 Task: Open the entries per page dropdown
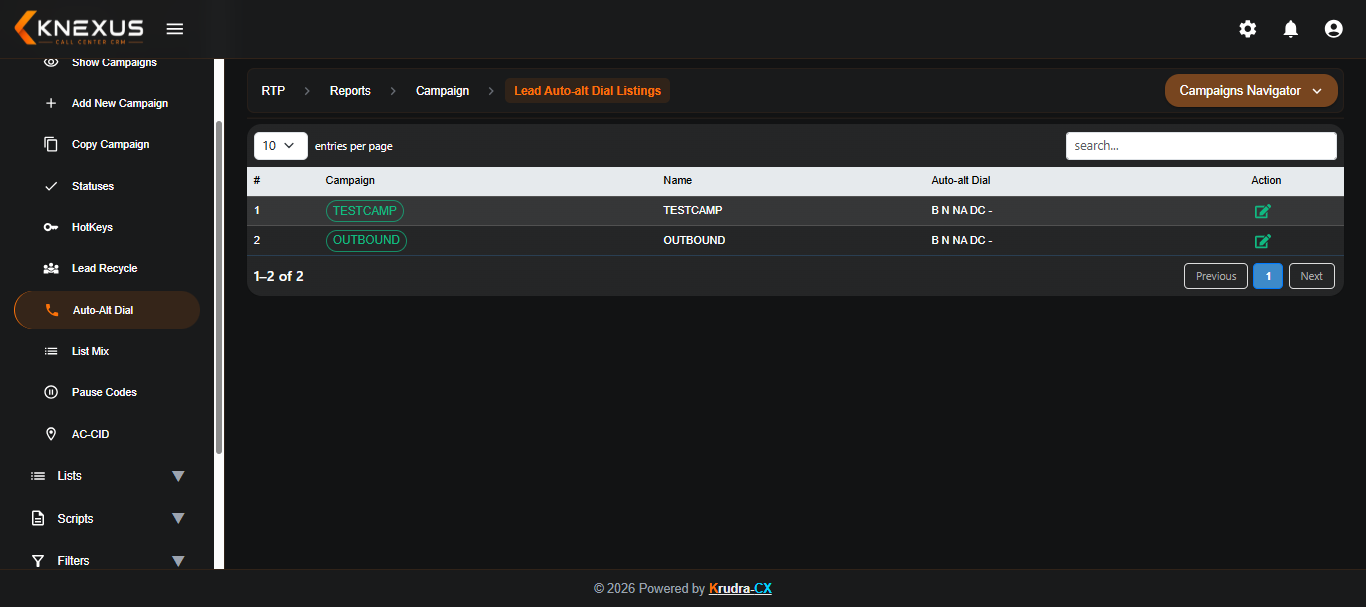281,145
